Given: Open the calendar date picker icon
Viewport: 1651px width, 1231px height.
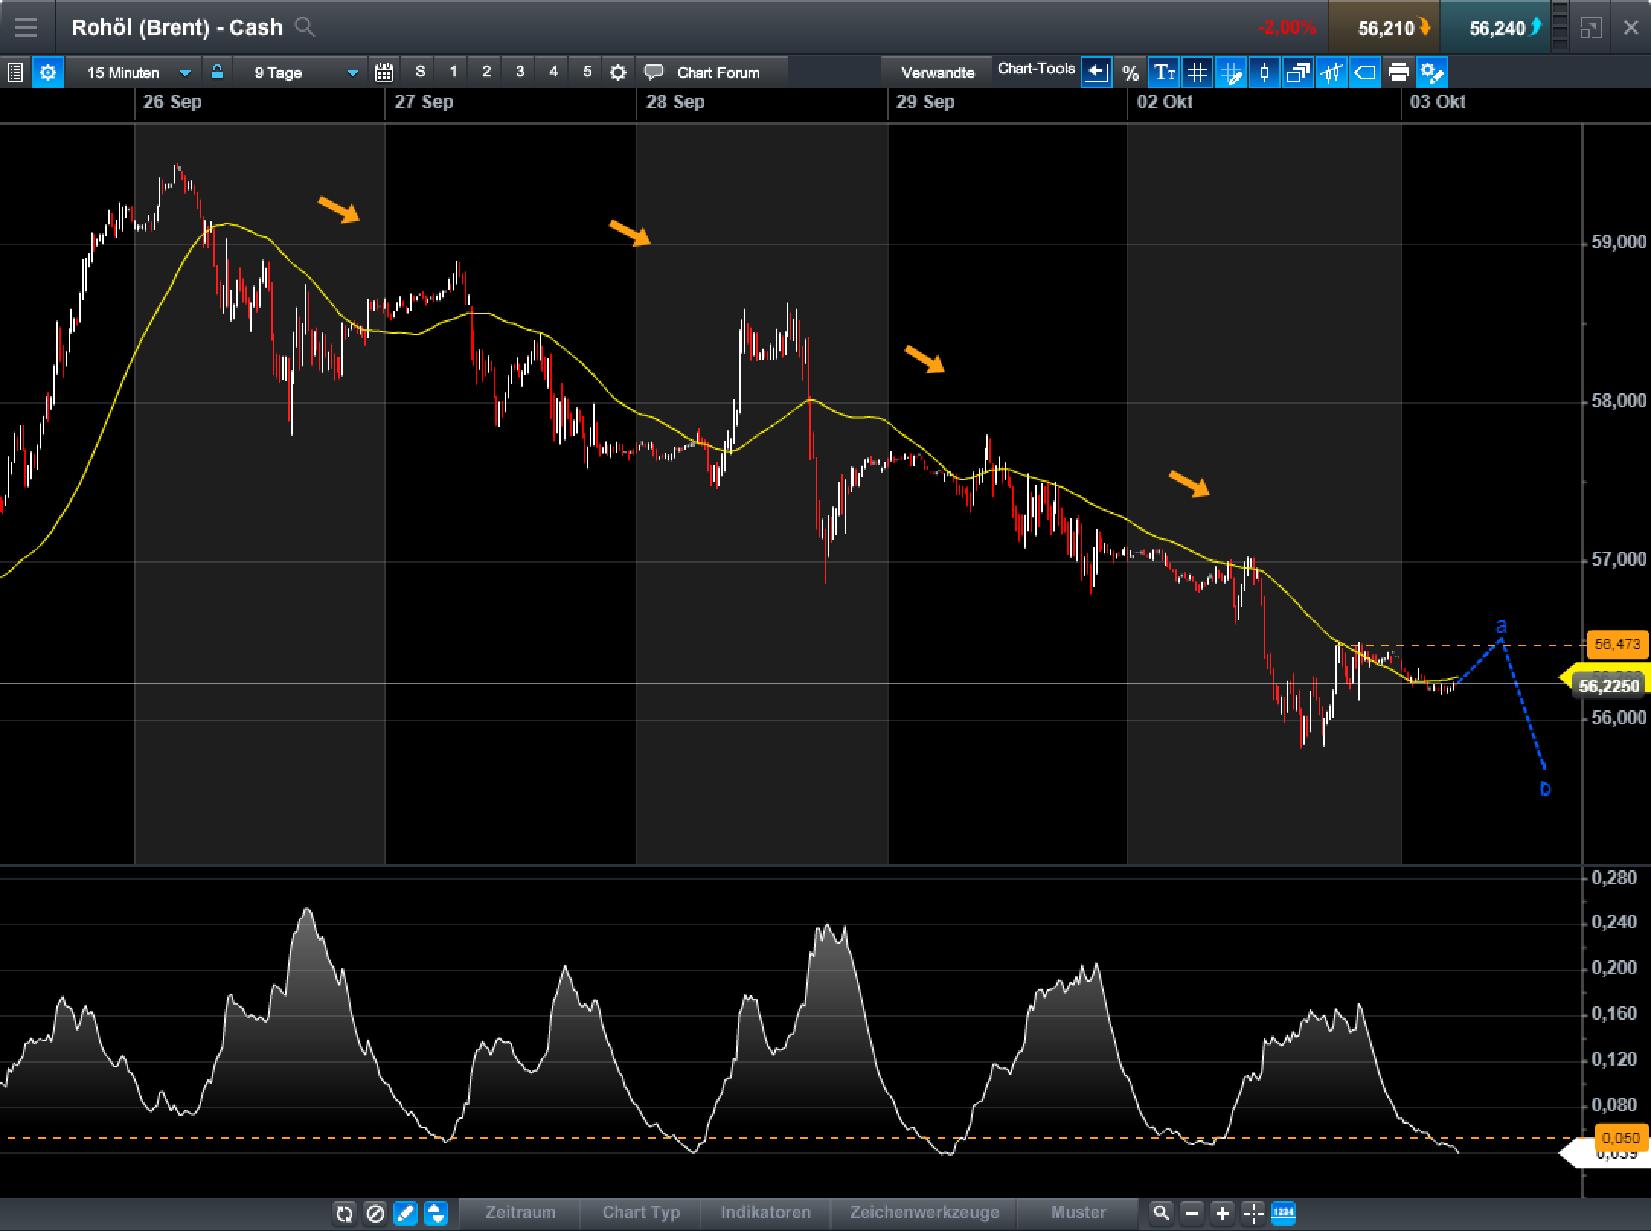Looking at the screenshot, I should coord(383,72).
